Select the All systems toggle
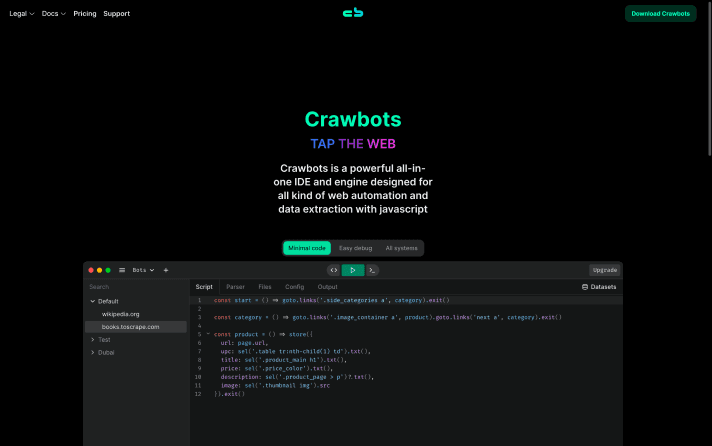This screenshot has height=446, width=712. pyautogui.click(x=401, y=248)
